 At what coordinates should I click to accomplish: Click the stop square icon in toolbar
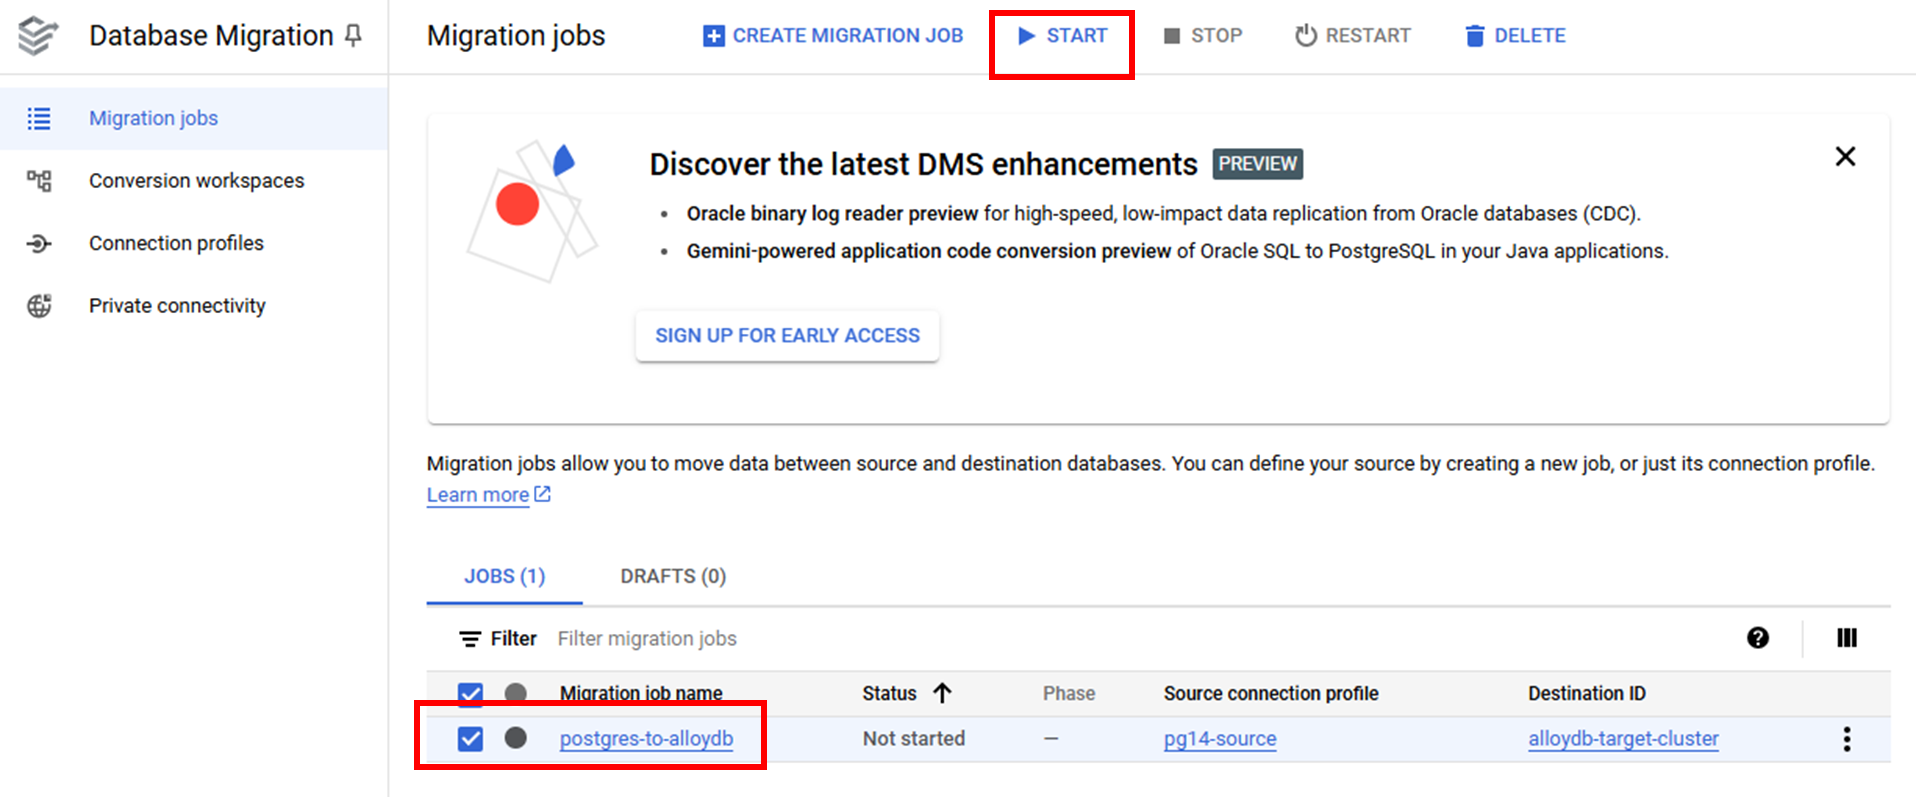click(1172, 36)
